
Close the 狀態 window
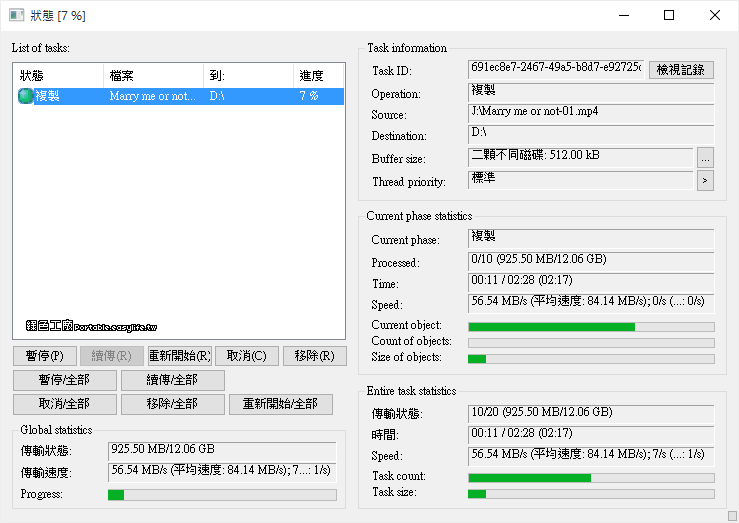(x=714, y=15)
